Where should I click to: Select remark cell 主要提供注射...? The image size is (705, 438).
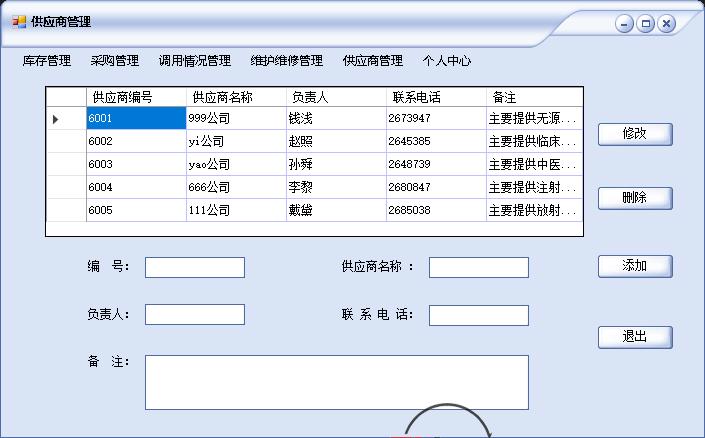click(535, 187)
